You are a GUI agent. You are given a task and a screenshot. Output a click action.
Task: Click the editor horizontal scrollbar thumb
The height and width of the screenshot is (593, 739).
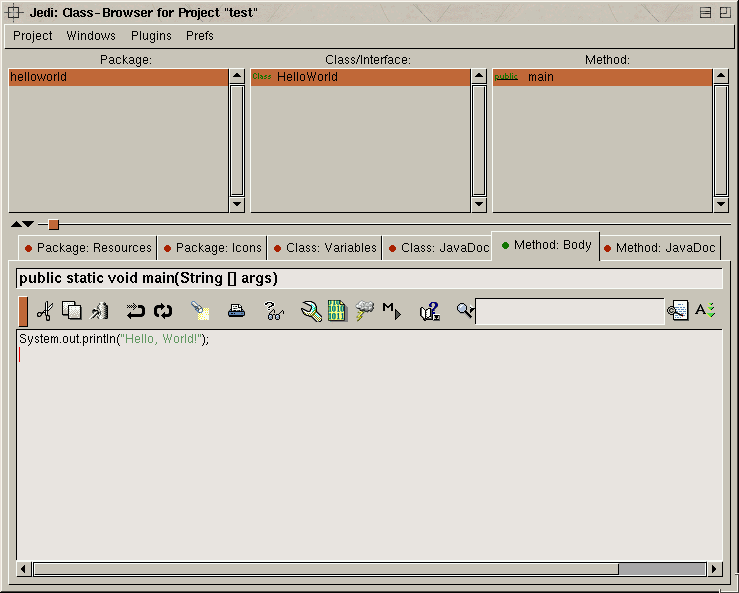click(326, 569)
